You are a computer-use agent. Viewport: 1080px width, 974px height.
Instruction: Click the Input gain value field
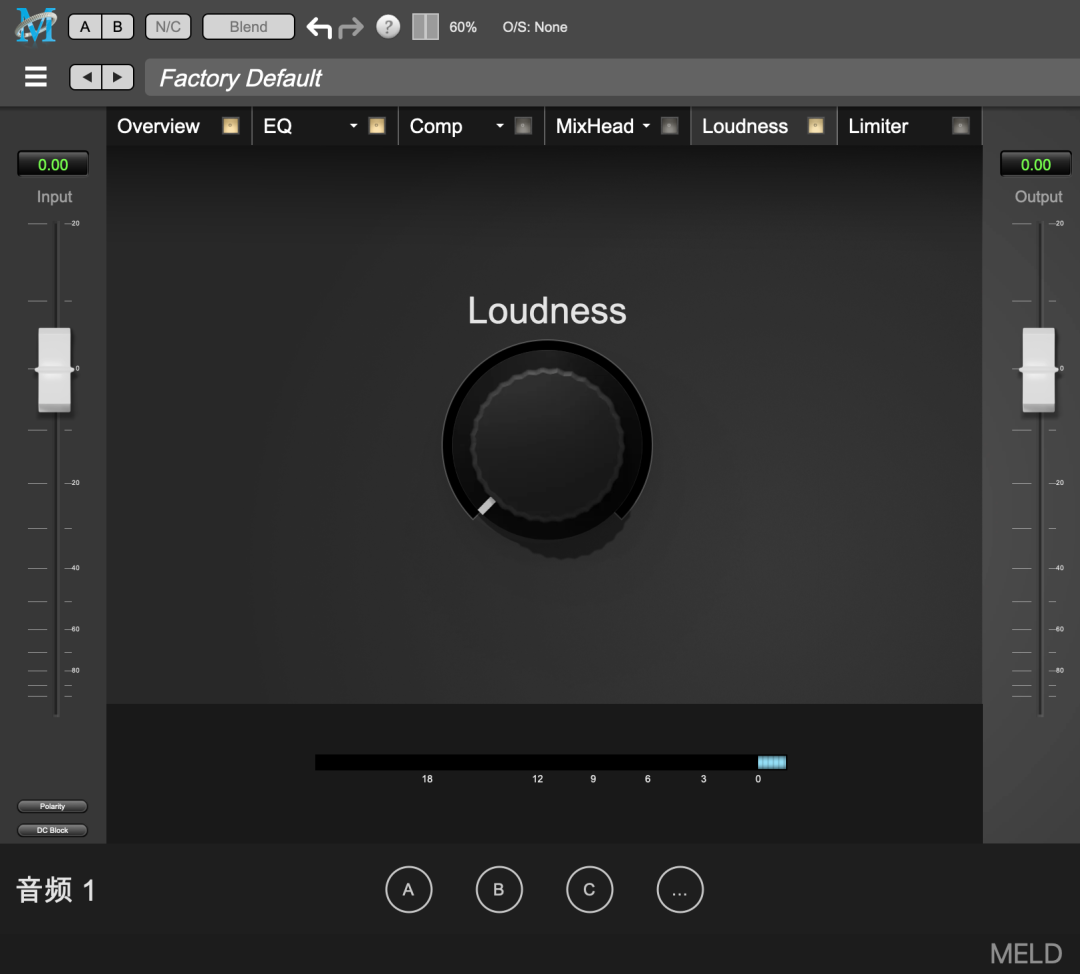(x=53, y=165)
